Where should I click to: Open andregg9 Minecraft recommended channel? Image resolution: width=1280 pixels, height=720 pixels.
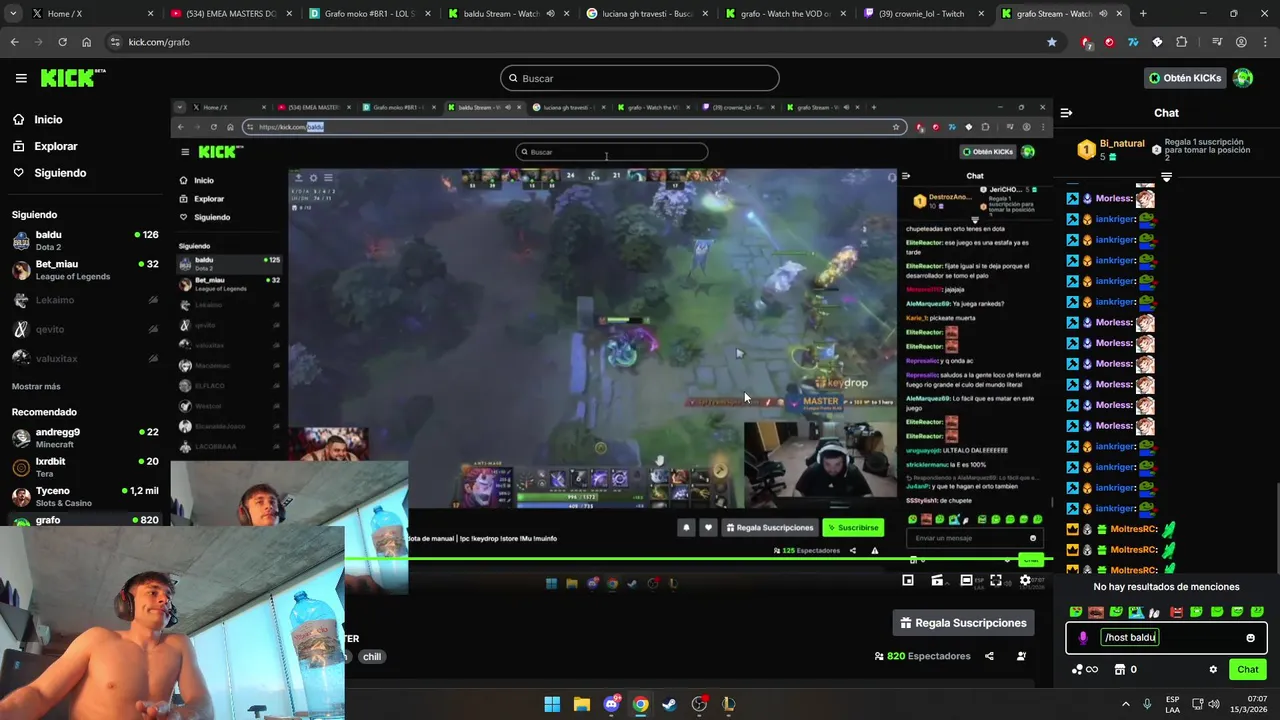coord(85,438)
